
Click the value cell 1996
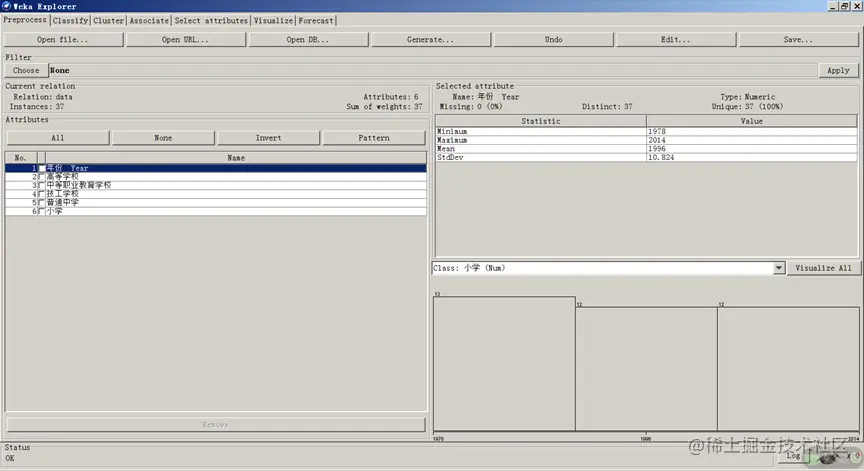pos(752,149)
